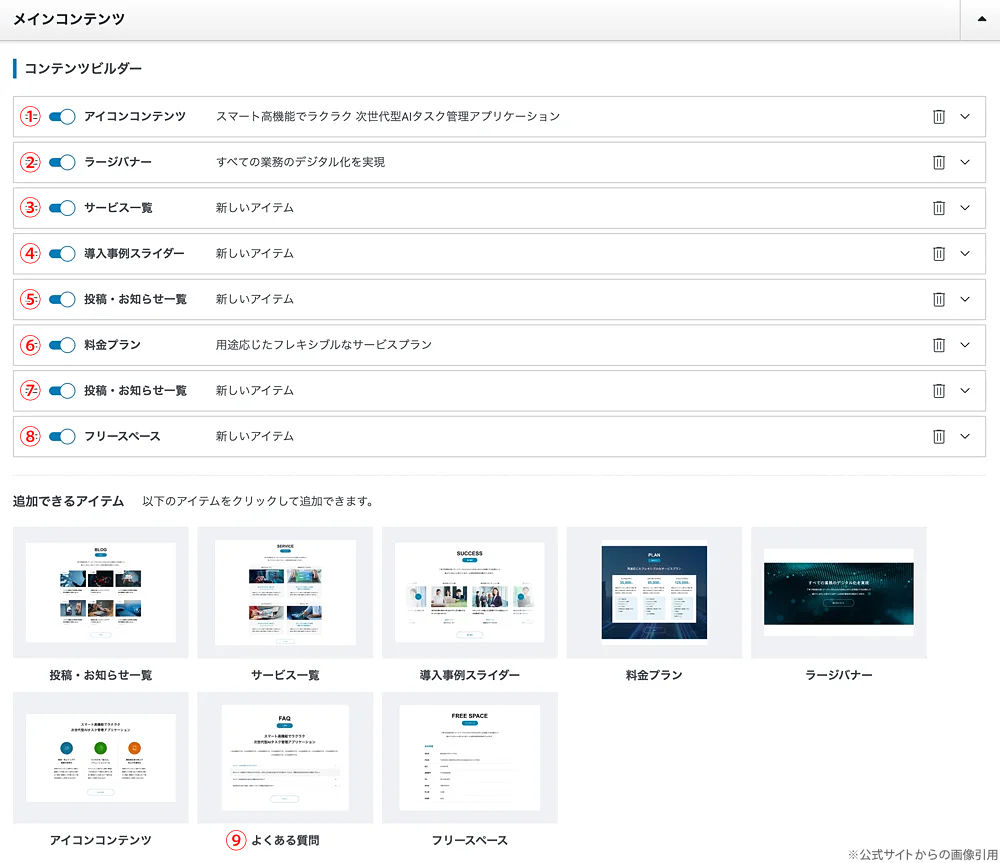The width and height of the screenshot is (1000, 863).
Task: Add the 料金プラン thumbnail item
Action: [654, 592]
